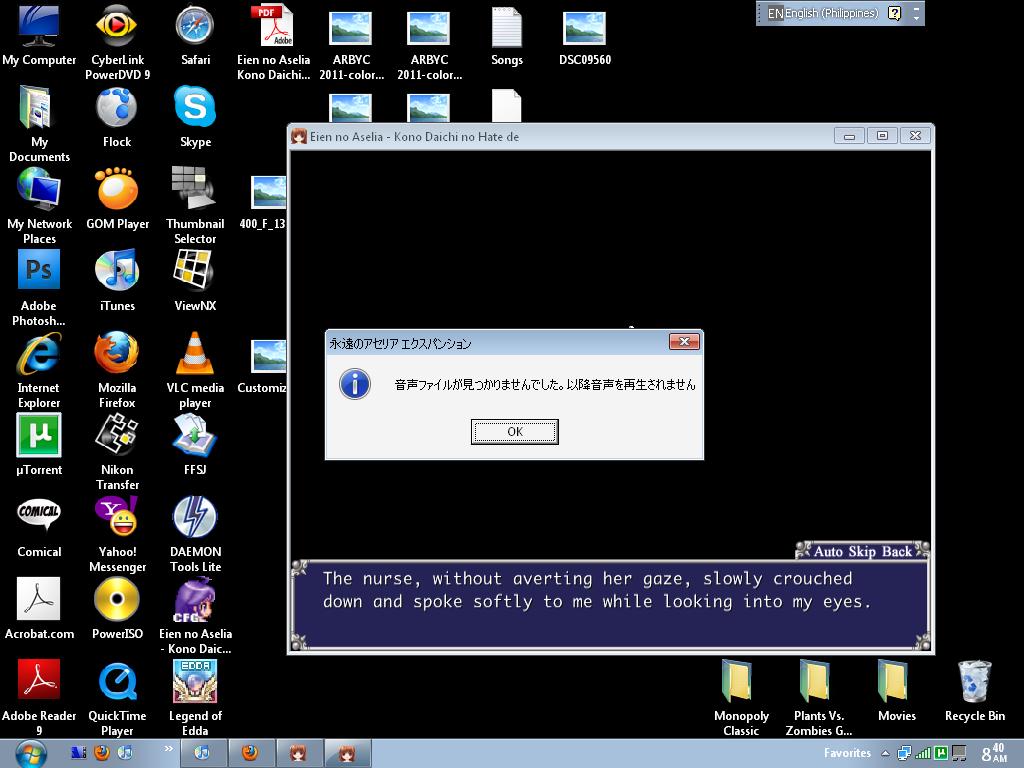
Task: Open the language bar help icon
Action: click(895, 13)
